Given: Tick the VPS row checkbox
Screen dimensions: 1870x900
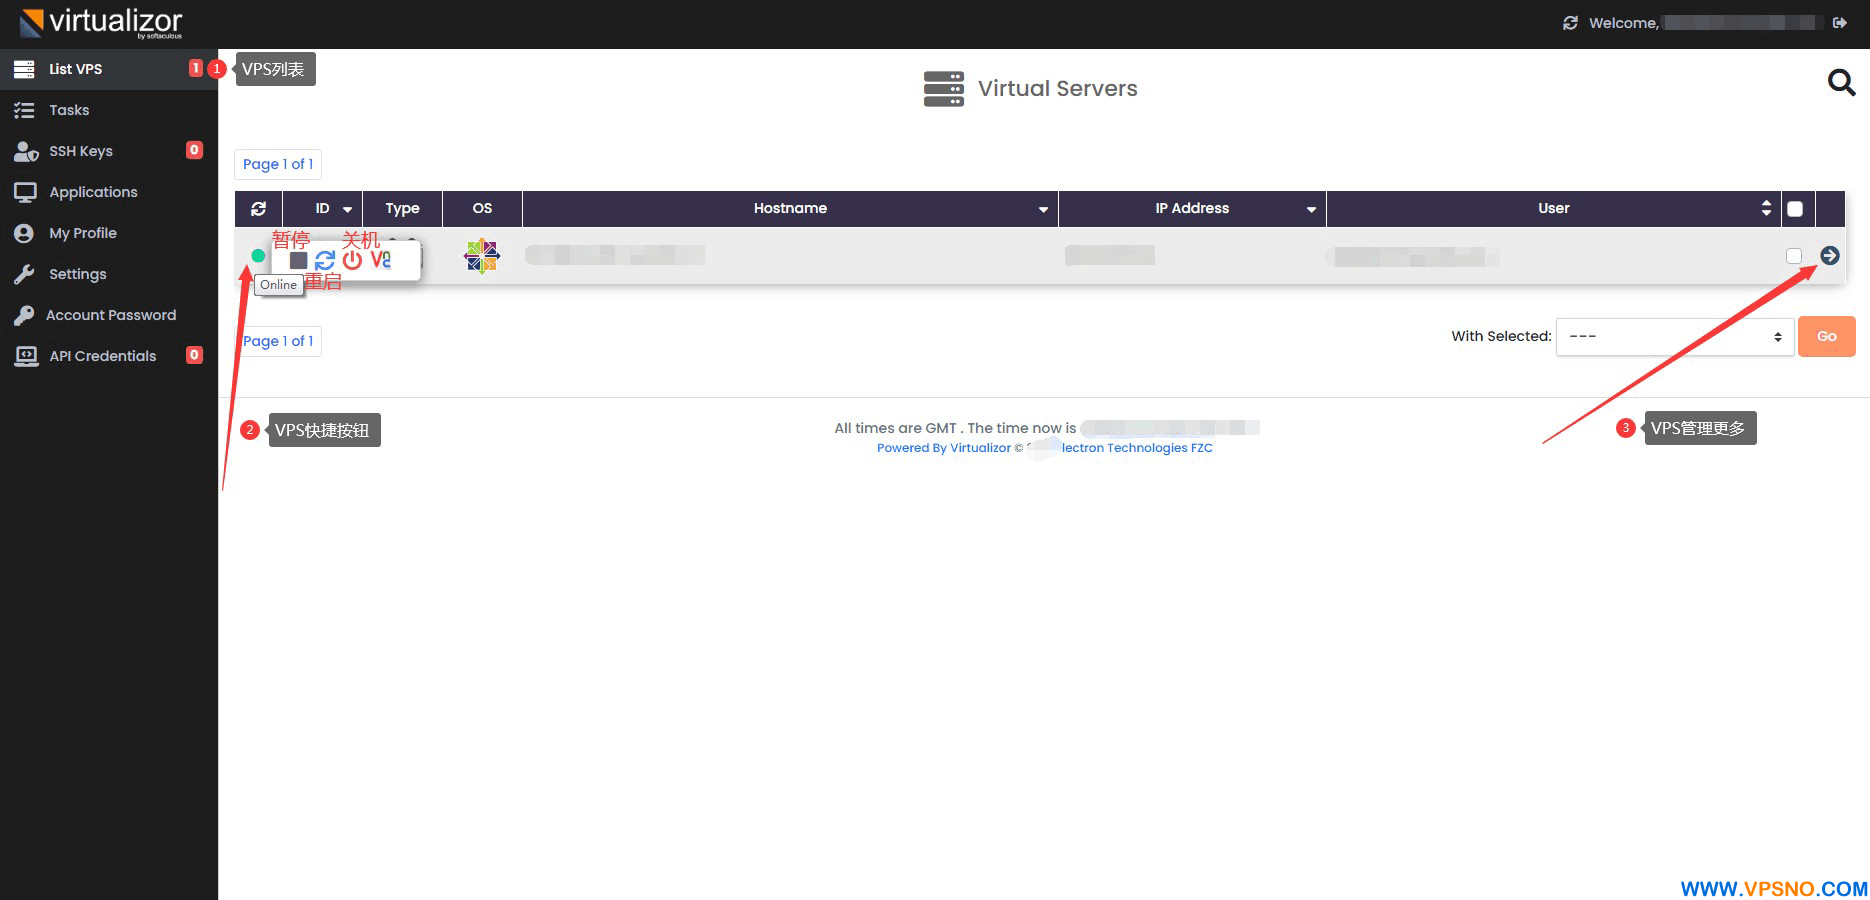Looking at the screenshot, I should click(x=1794, y=256).
